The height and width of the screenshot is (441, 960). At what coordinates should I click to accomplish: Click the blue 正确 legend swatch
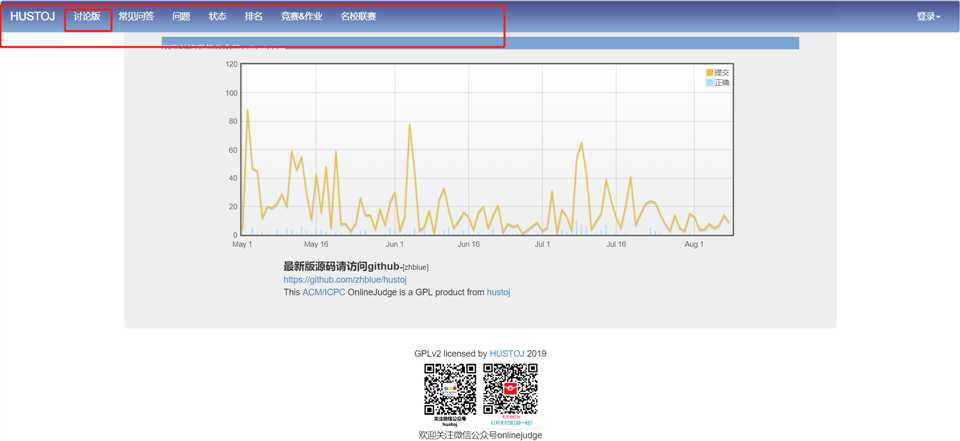click(710, 82)
